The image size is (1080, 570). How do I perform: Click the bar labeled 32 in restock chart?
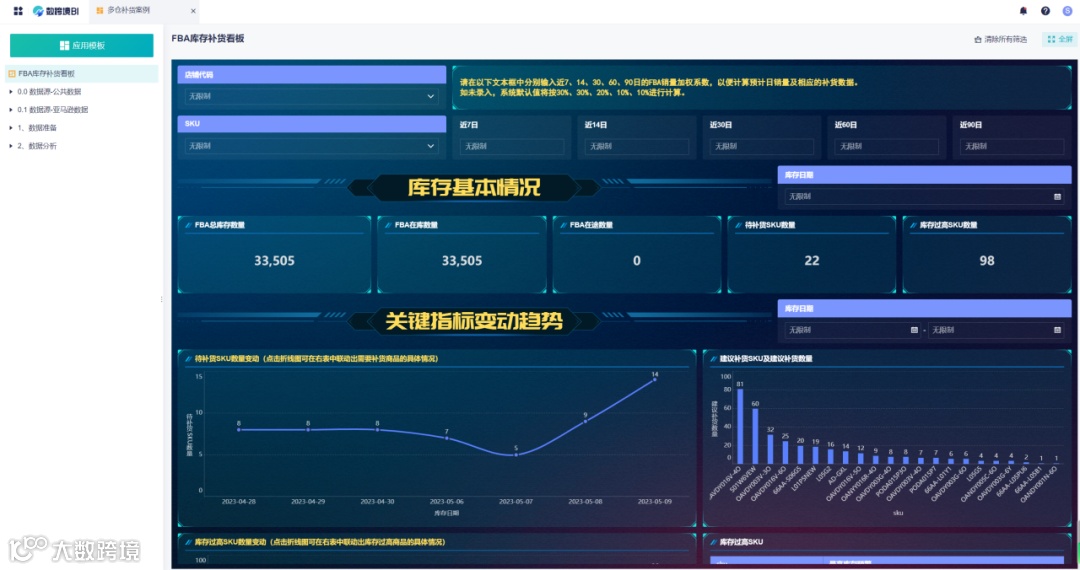tap(770, 449)
